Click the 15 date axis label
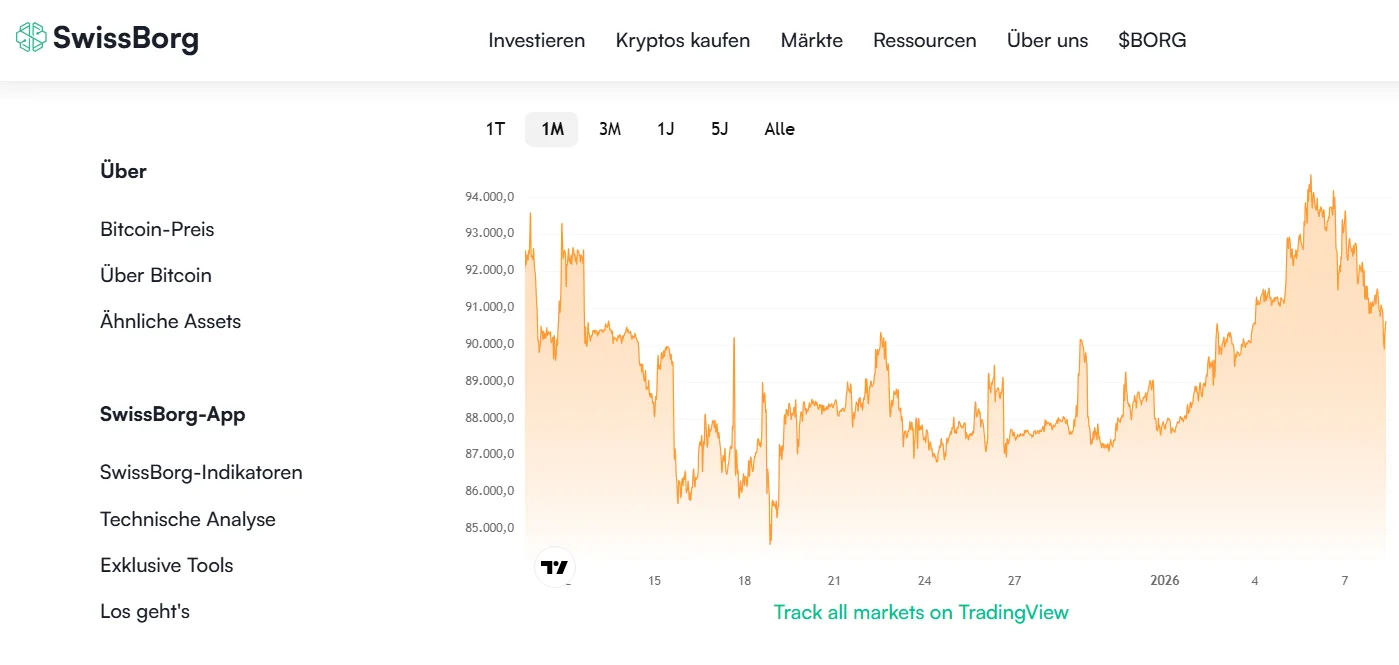The height and width of the screenshot is (665, 1399). [x=655, y=581]
